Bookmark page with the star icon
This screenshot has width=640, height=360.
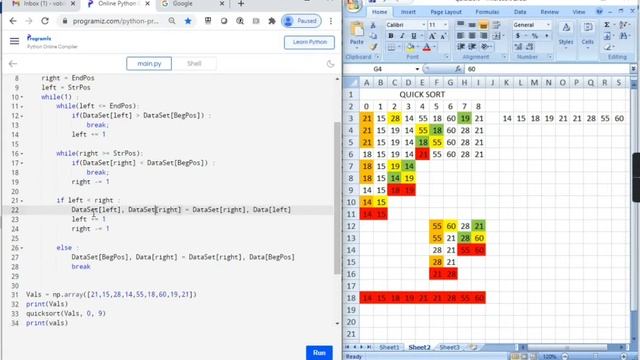188,21
